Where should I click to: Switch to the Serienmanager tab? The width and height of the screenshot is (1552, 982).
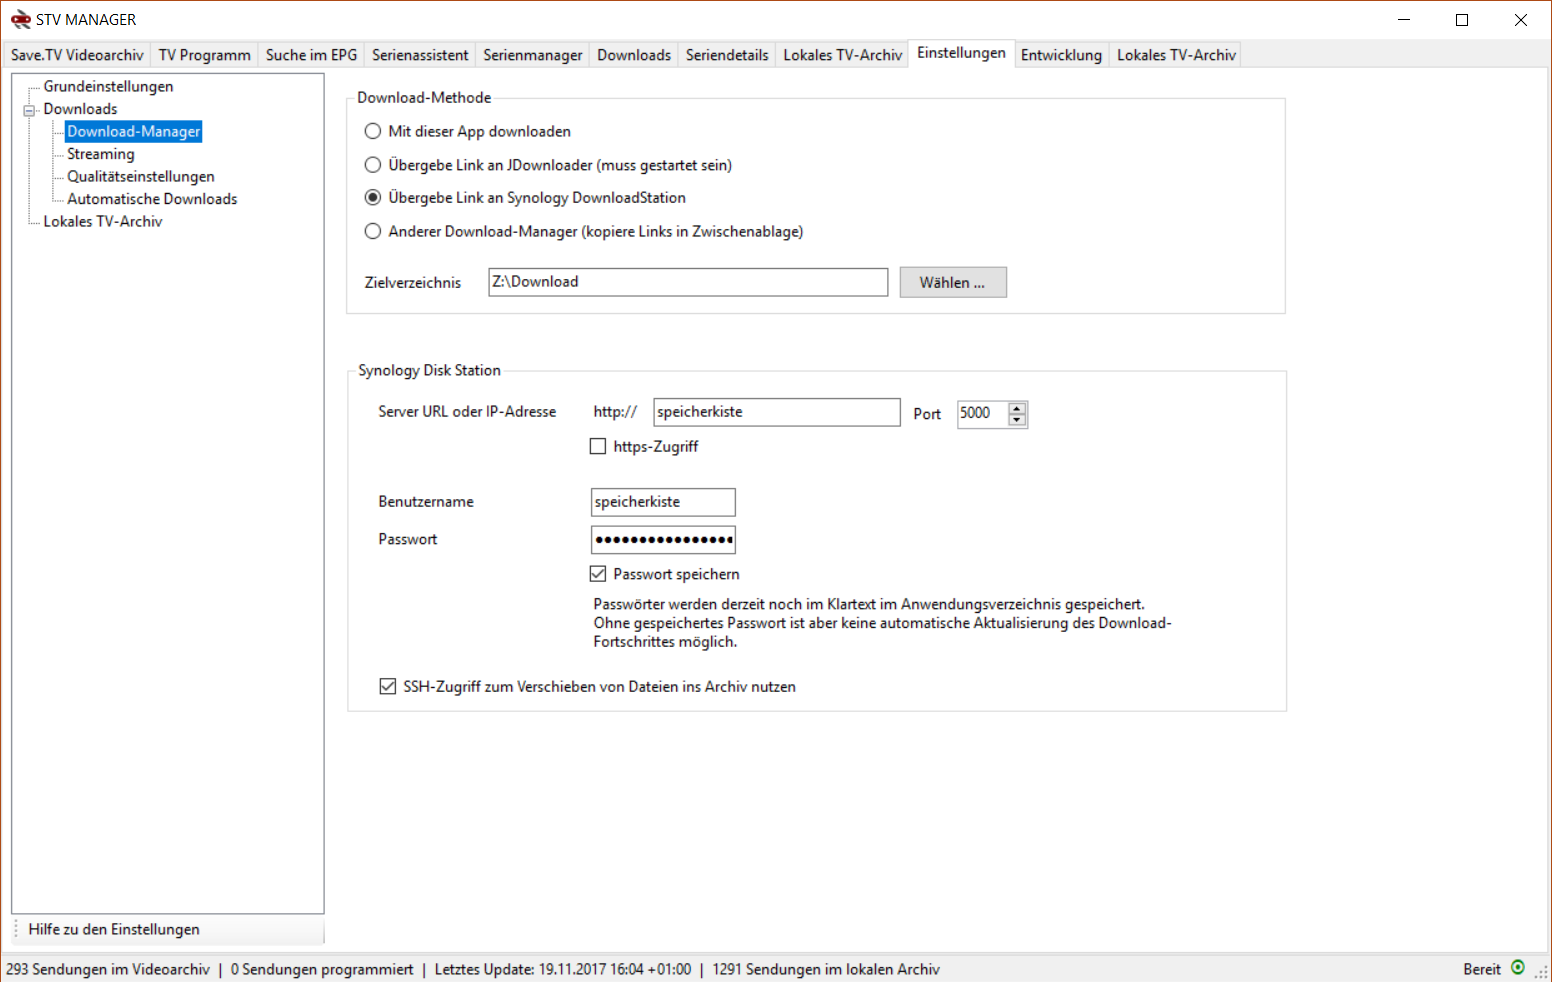(532, 55)
